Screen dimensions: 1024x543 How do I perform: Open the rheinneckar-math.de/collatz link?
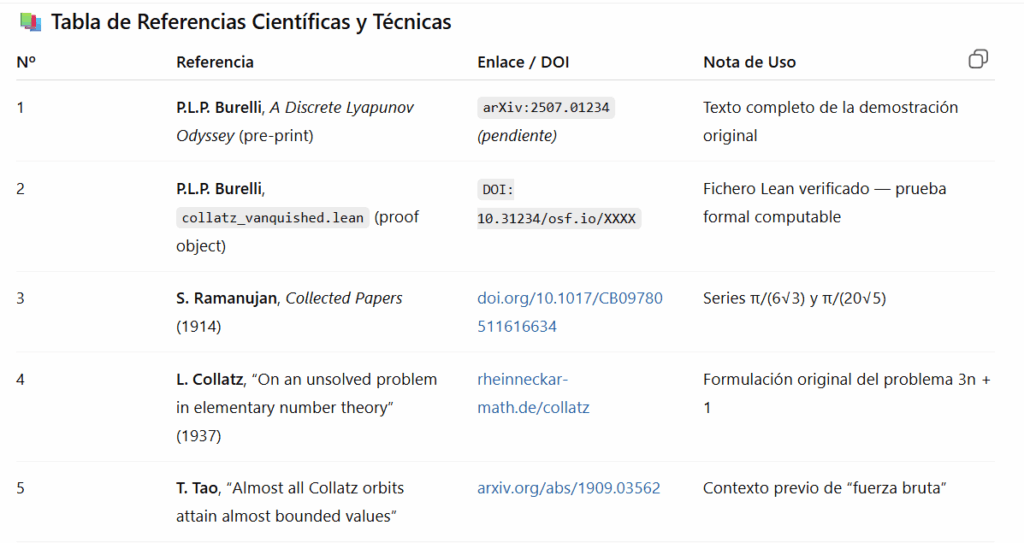533,393
